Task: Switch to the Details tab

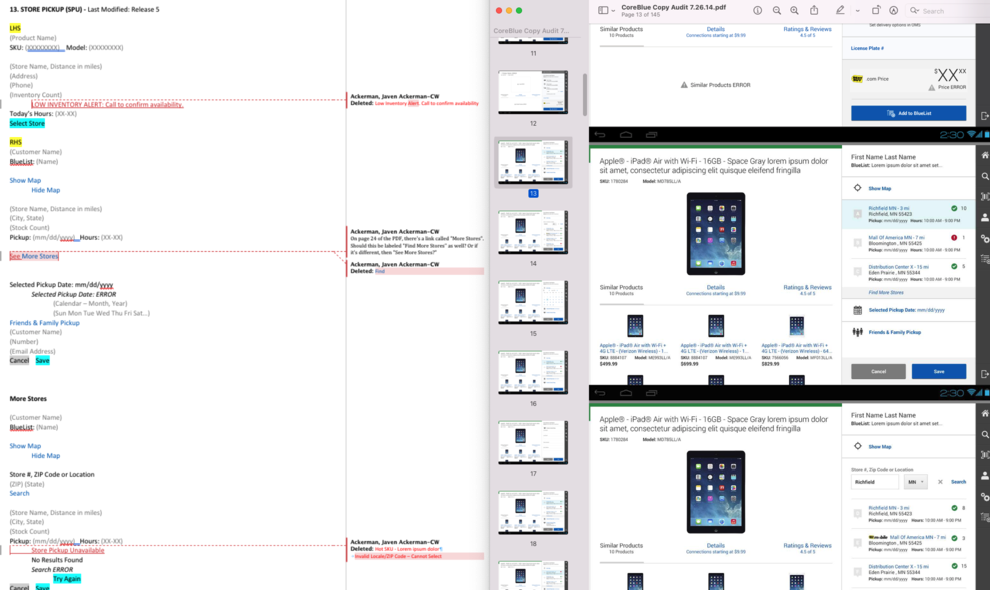Action: 715,287
